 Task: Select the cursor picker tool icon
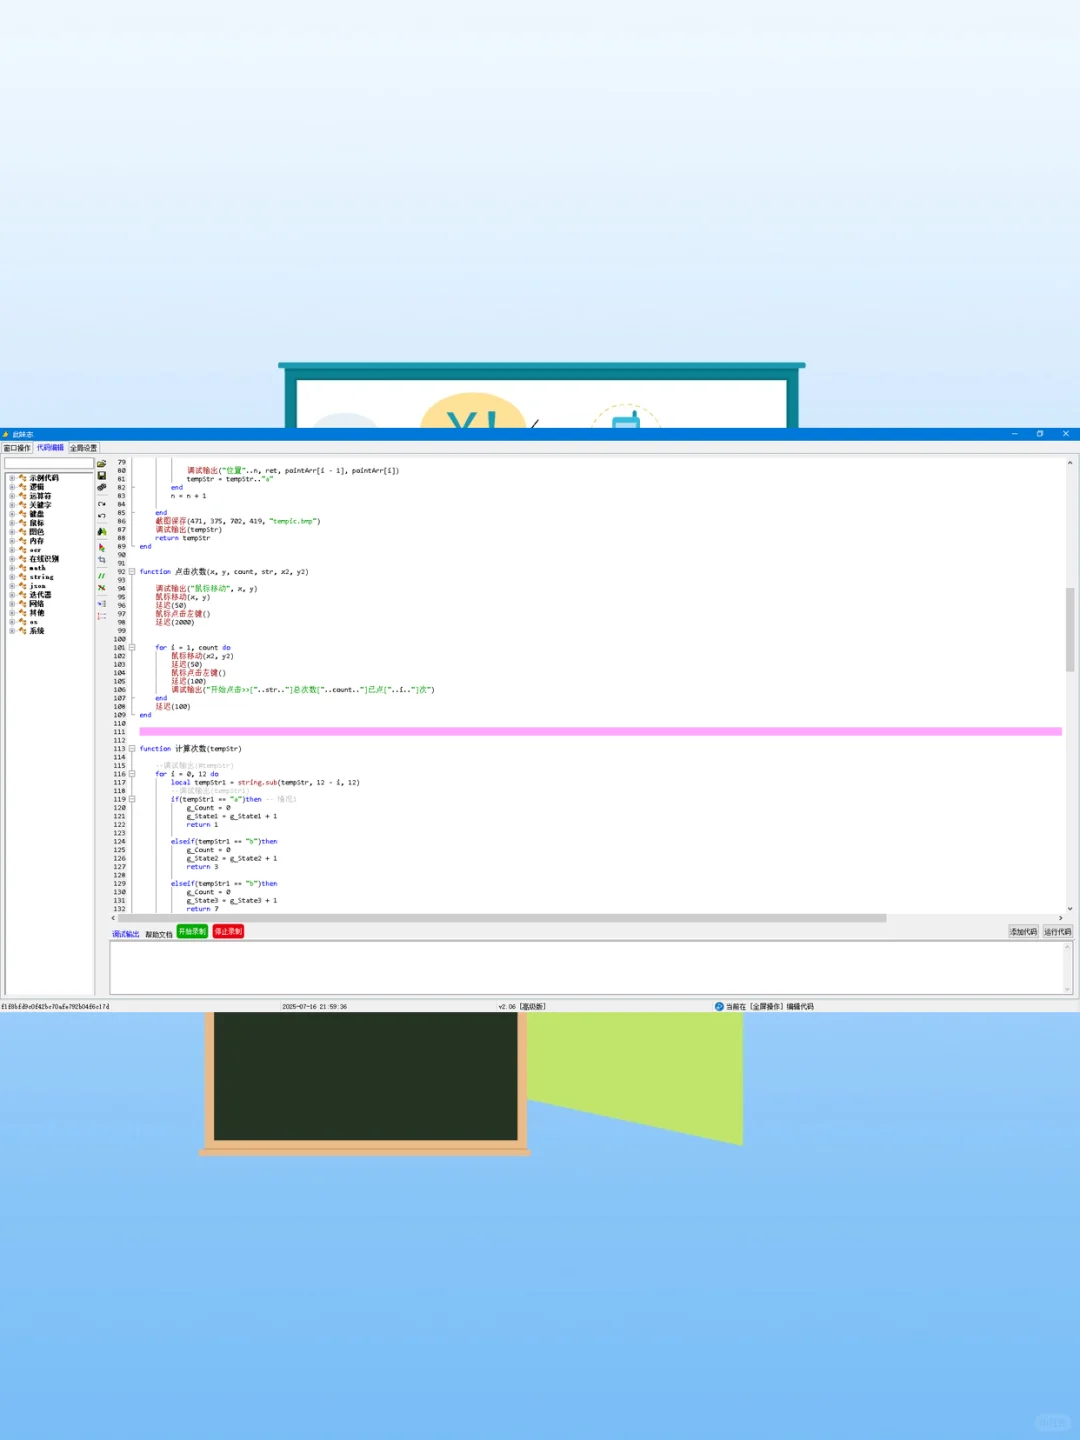point(102,548)
